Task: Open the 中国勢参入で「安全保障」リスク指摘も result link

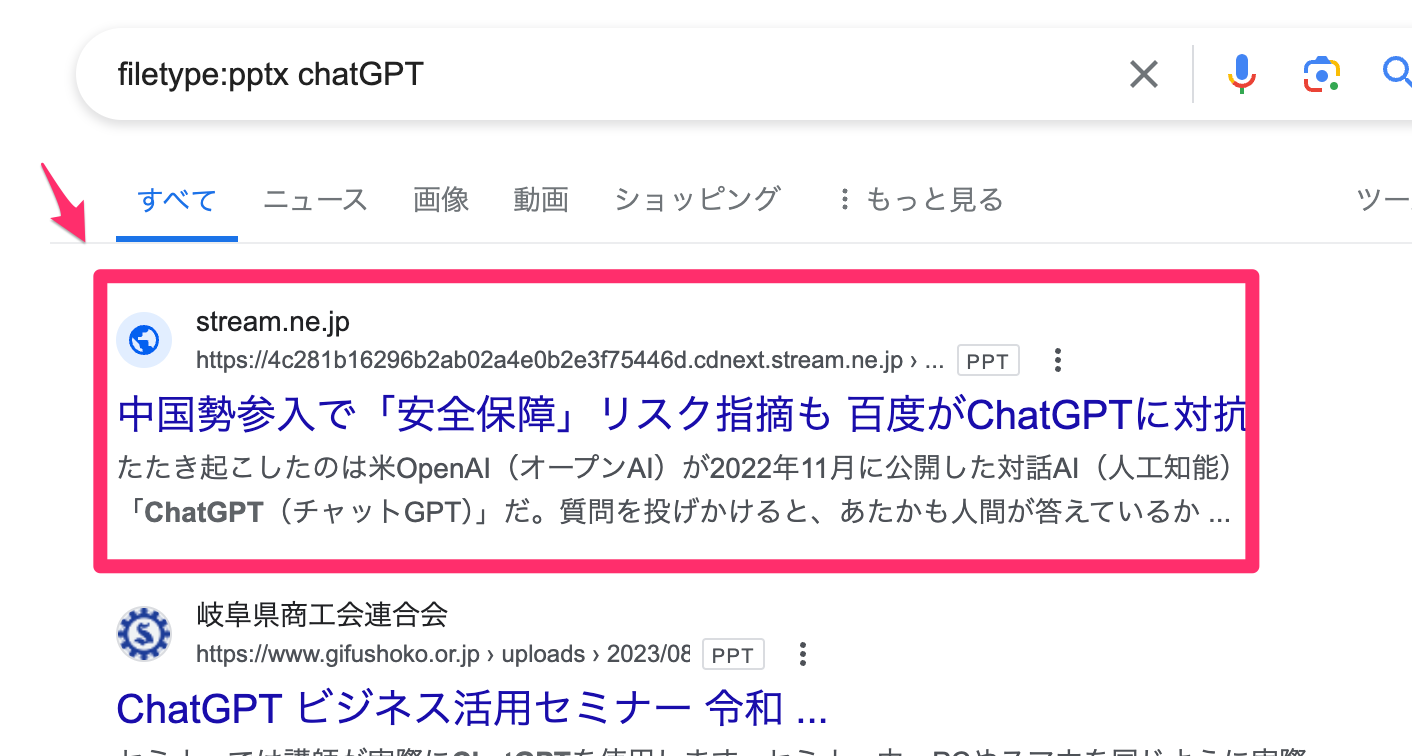Action: coord(681,414)
